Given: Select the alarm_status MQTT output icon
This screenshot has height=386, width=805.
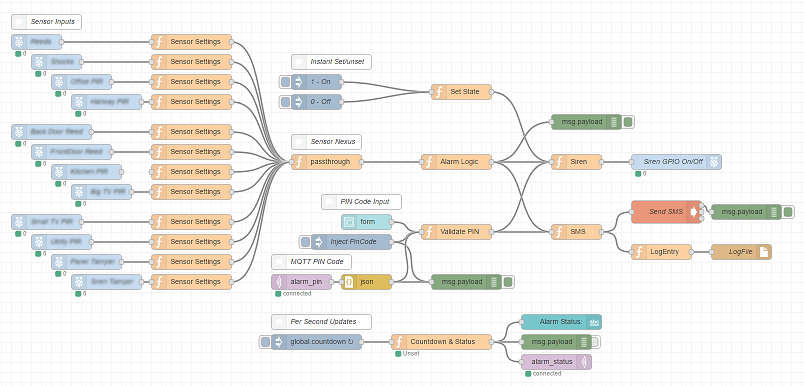Looking at the screenshot, I should 584,362.
